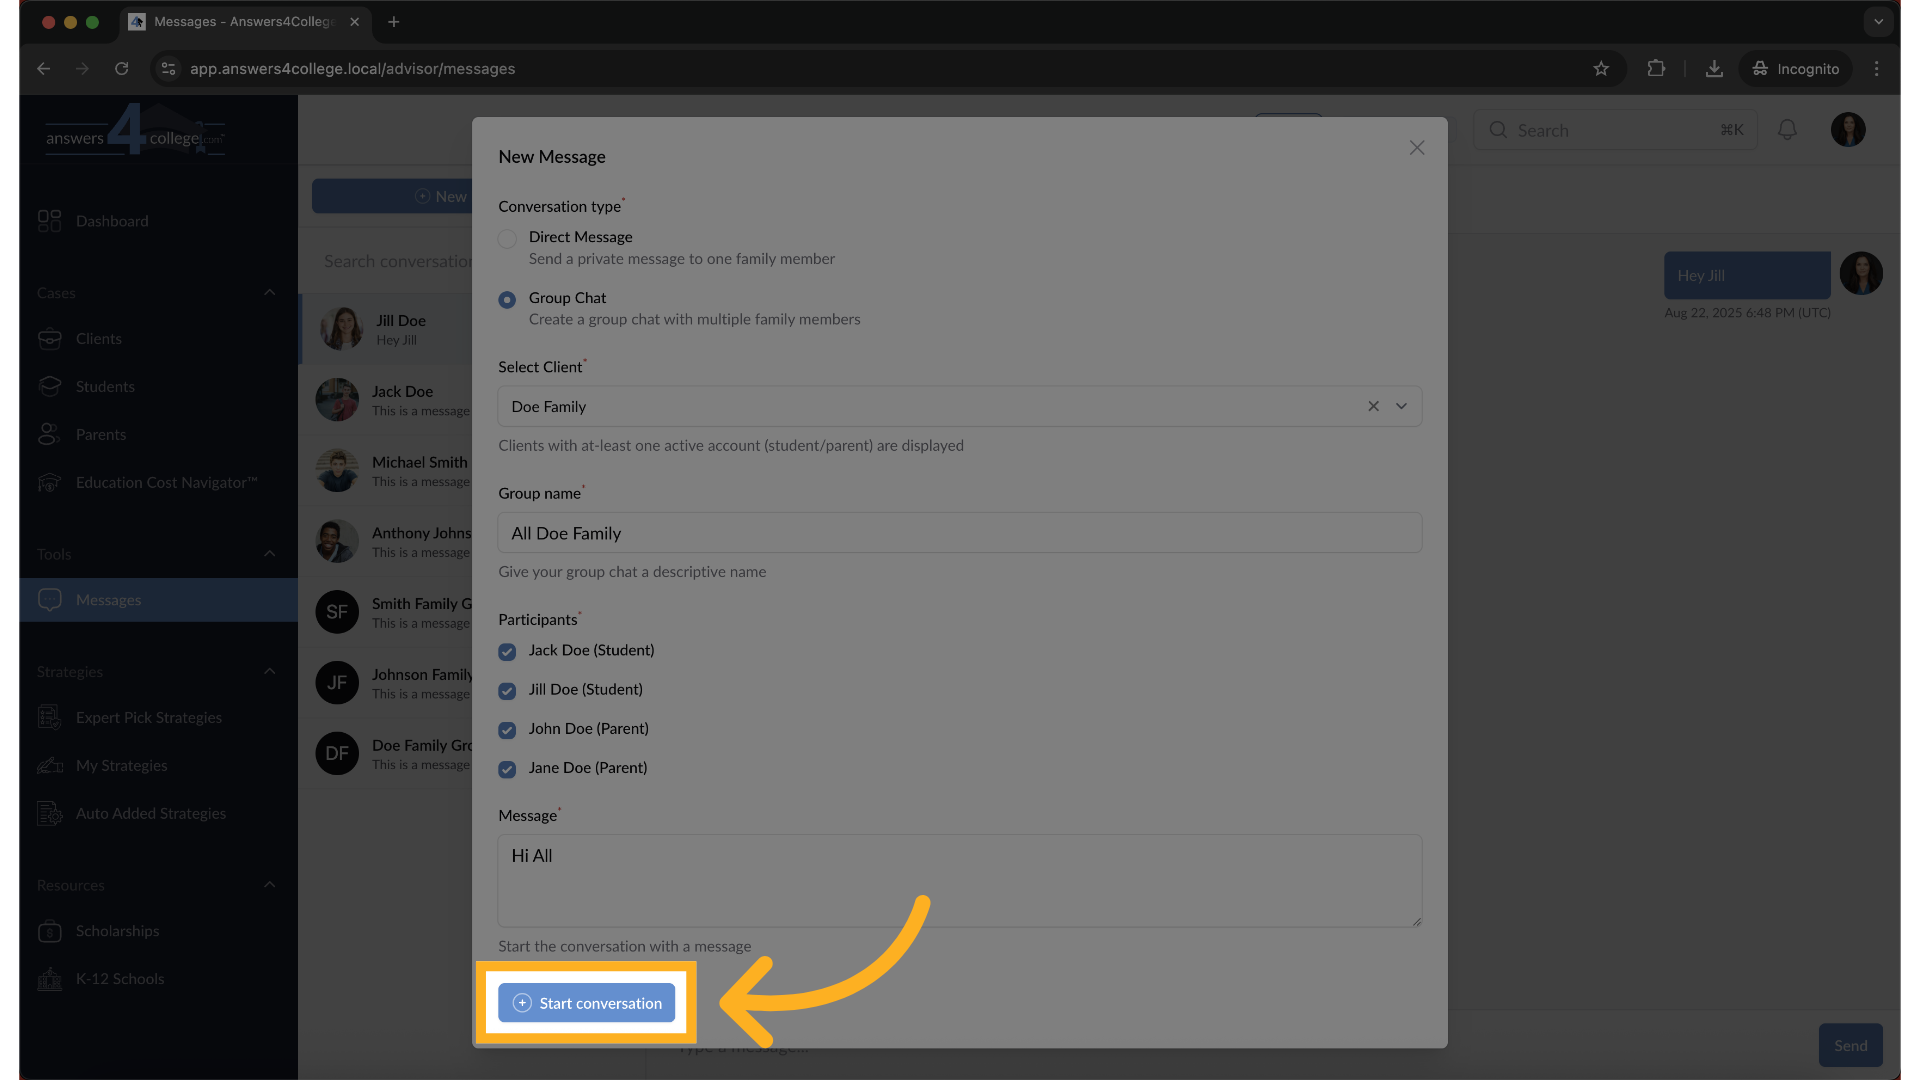Open browser extensions puzzle icon

coord(1656,69)
